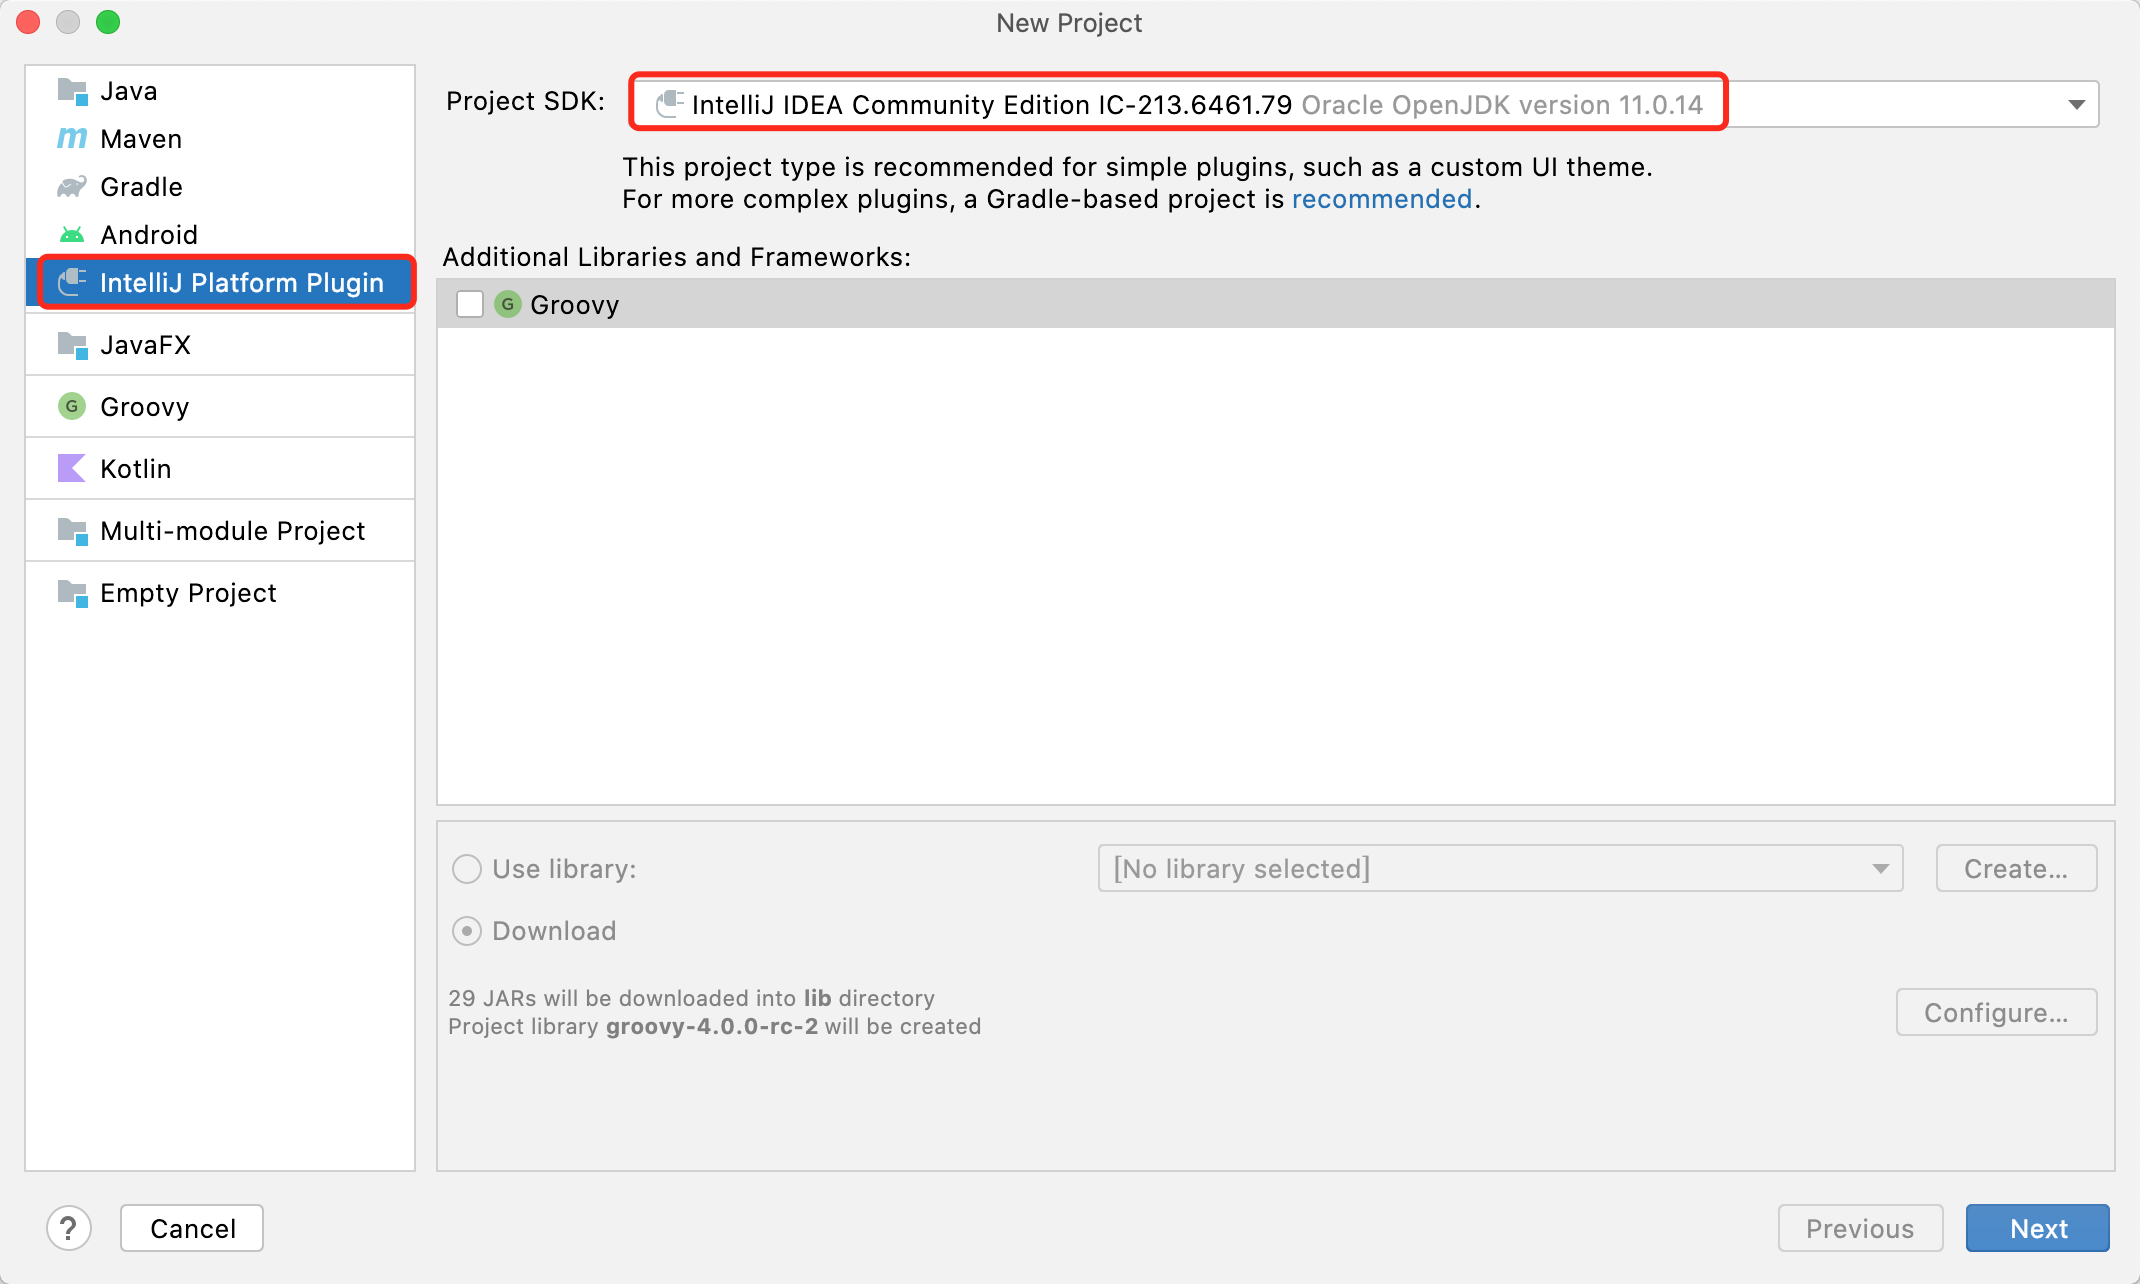The image size is (2140, 1284).
Task: Click the 'Project SDK:' label
Action: (x=526, y=101)
